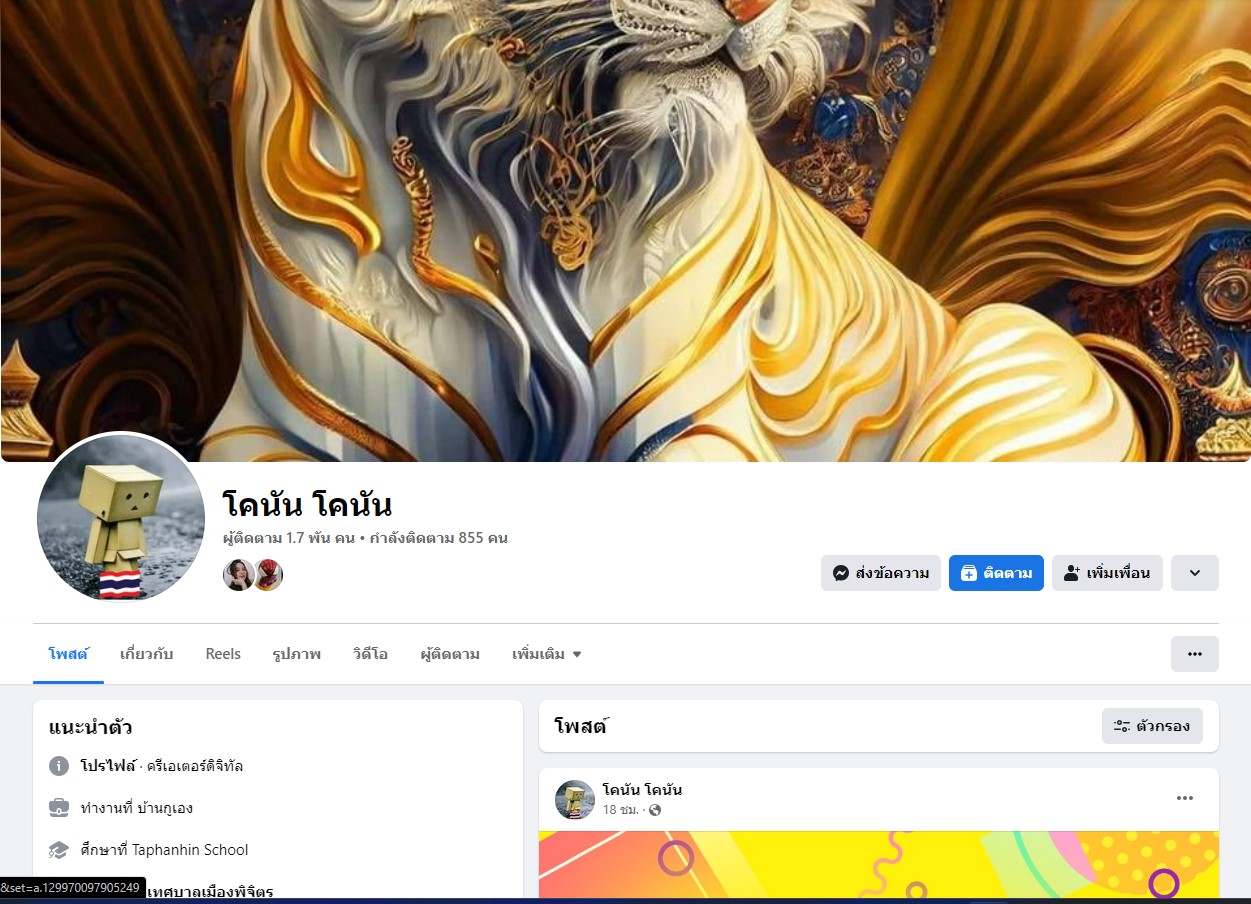Expand the chevron dropdown beside เพิ่มเพื่อน
The width and height of the screenshot is (1251, 904).
(1195, 573)
